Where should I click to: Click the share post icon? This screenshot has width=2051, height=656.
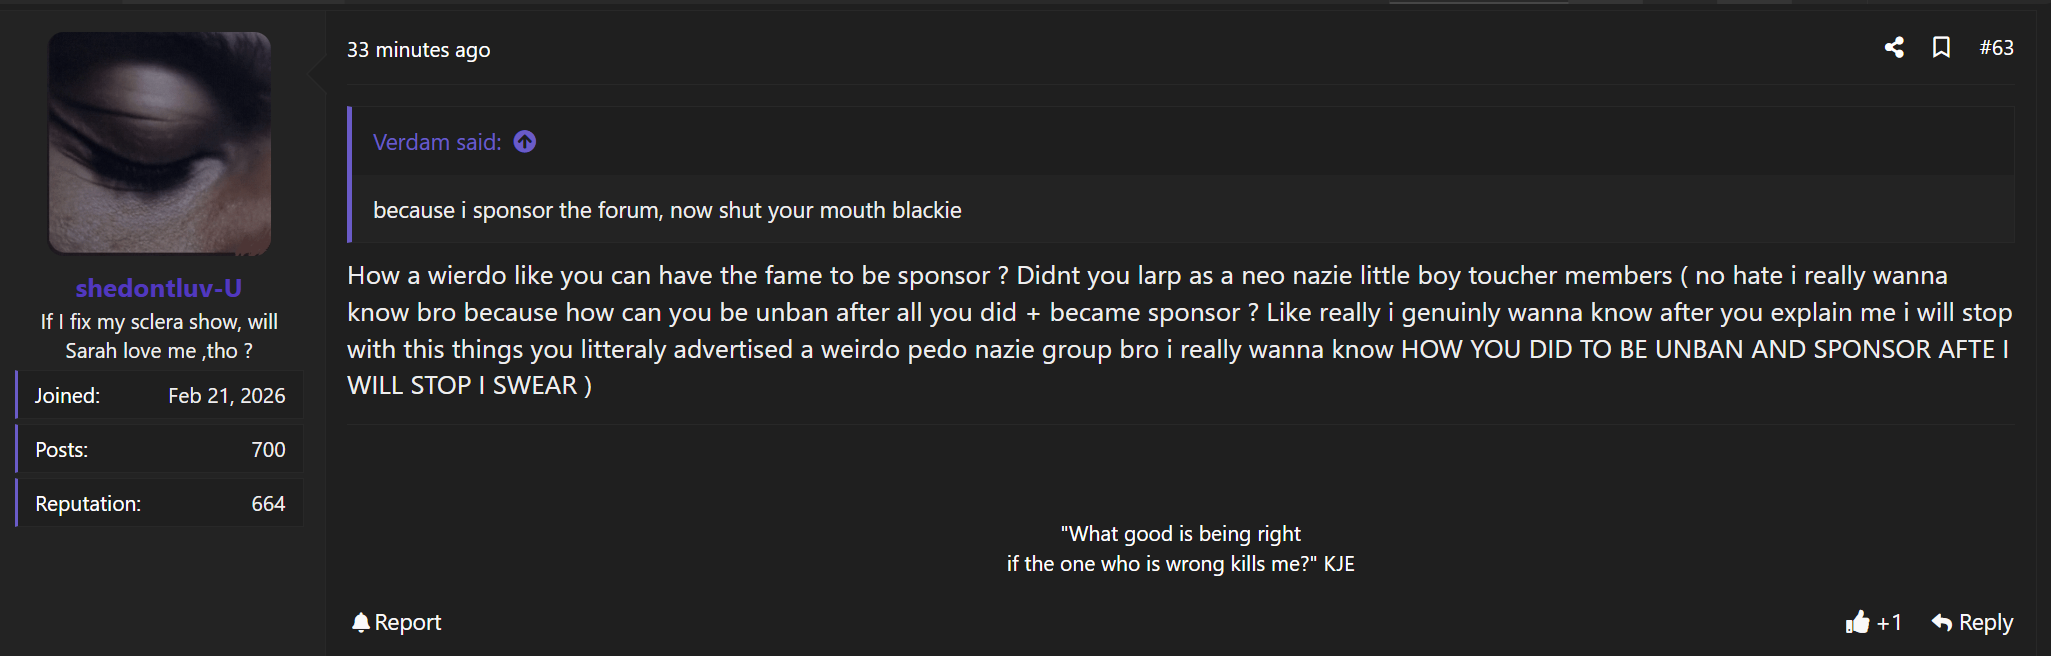click(x=1894, y=47)
